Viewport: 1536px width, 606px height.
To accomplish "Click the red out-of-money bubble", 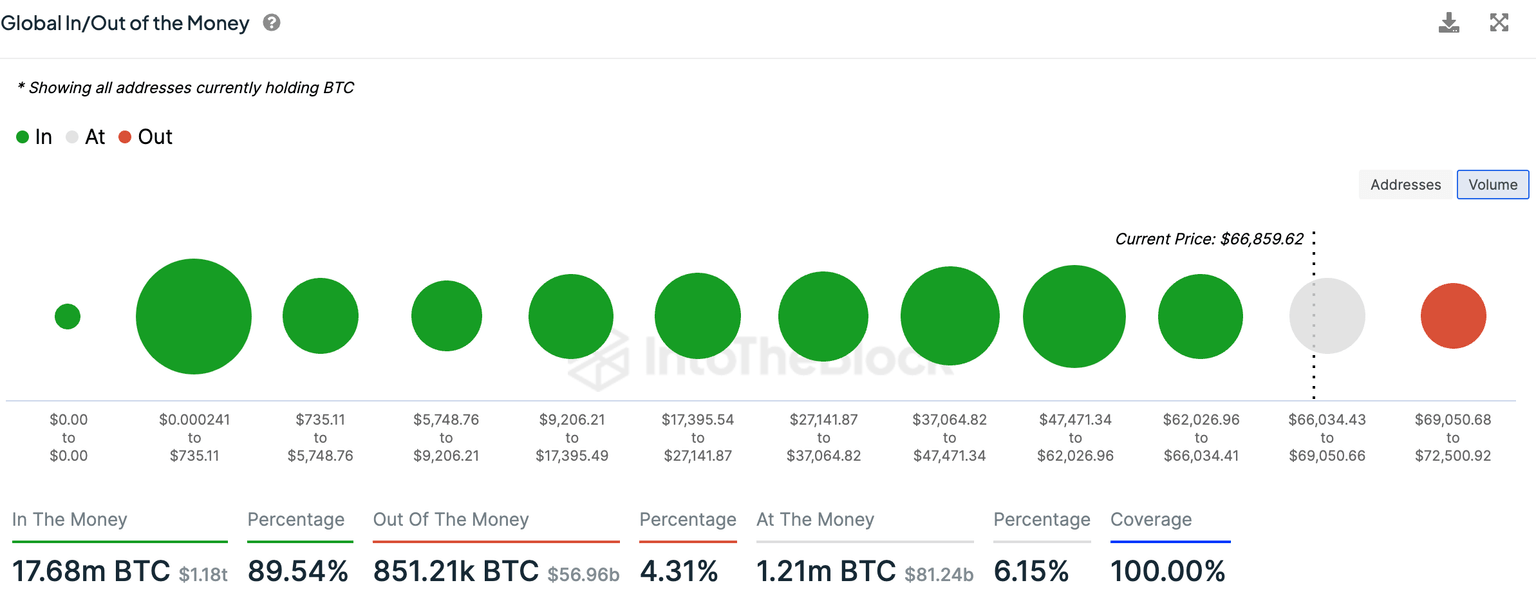I will 1453,315.
